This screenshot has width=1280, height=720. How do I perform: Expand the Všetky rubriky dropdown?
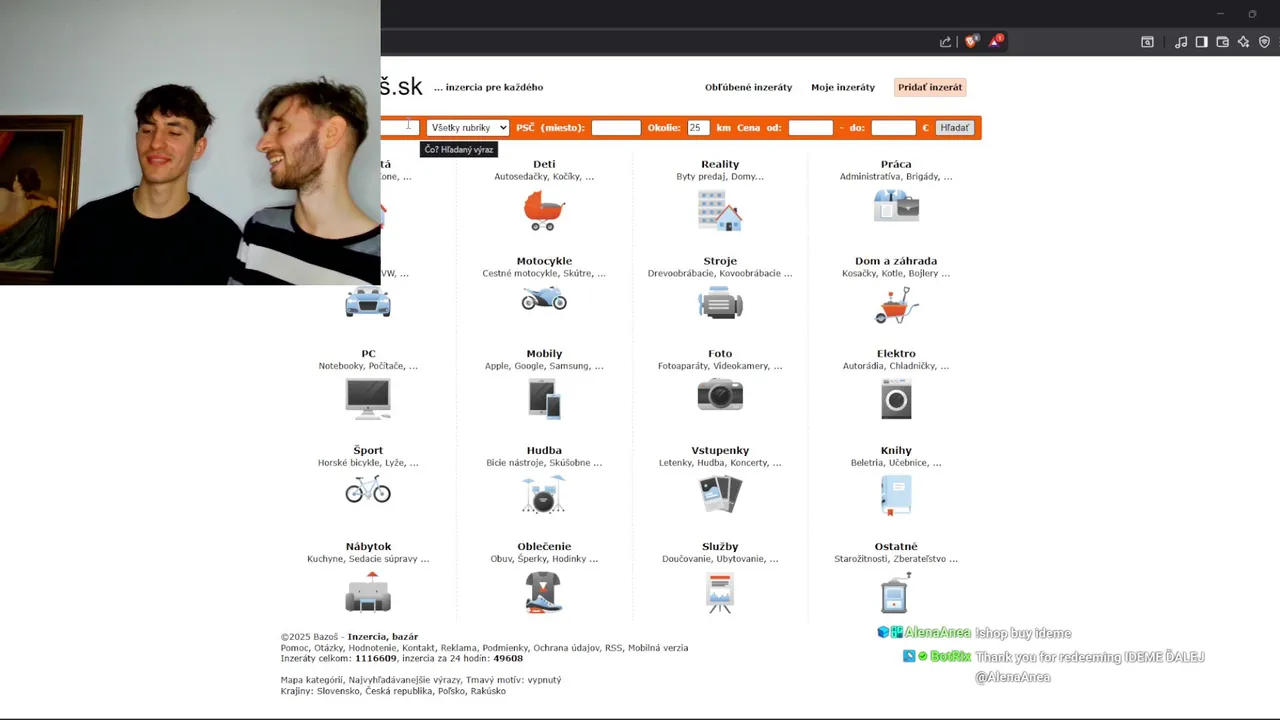point(468,127)
